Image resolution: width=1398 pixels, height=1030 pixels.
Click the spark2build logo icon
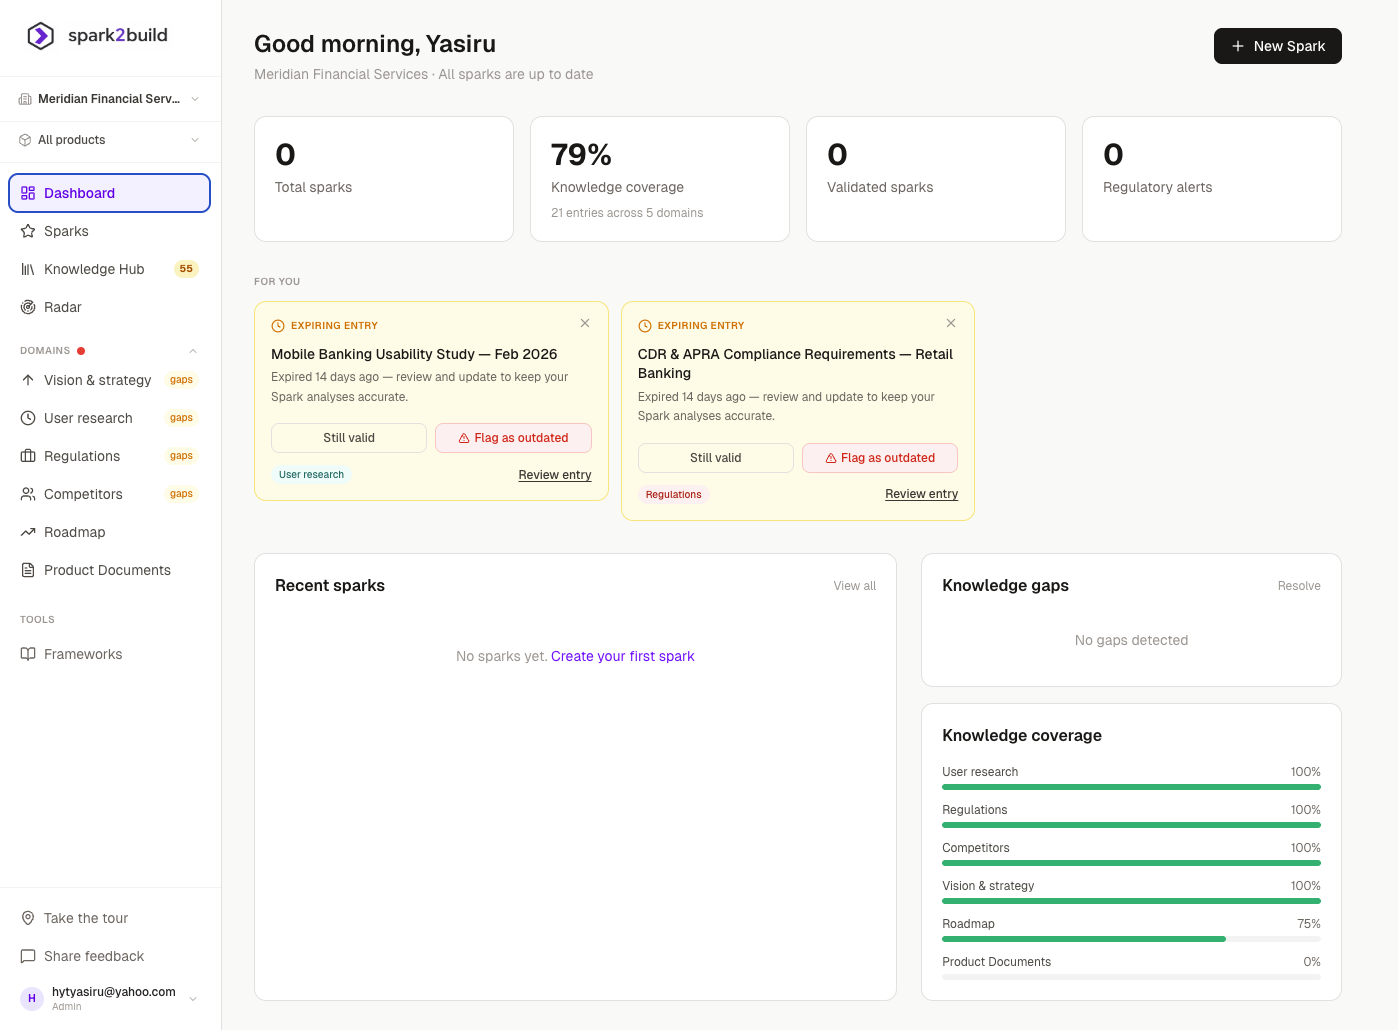coord(40,36)
